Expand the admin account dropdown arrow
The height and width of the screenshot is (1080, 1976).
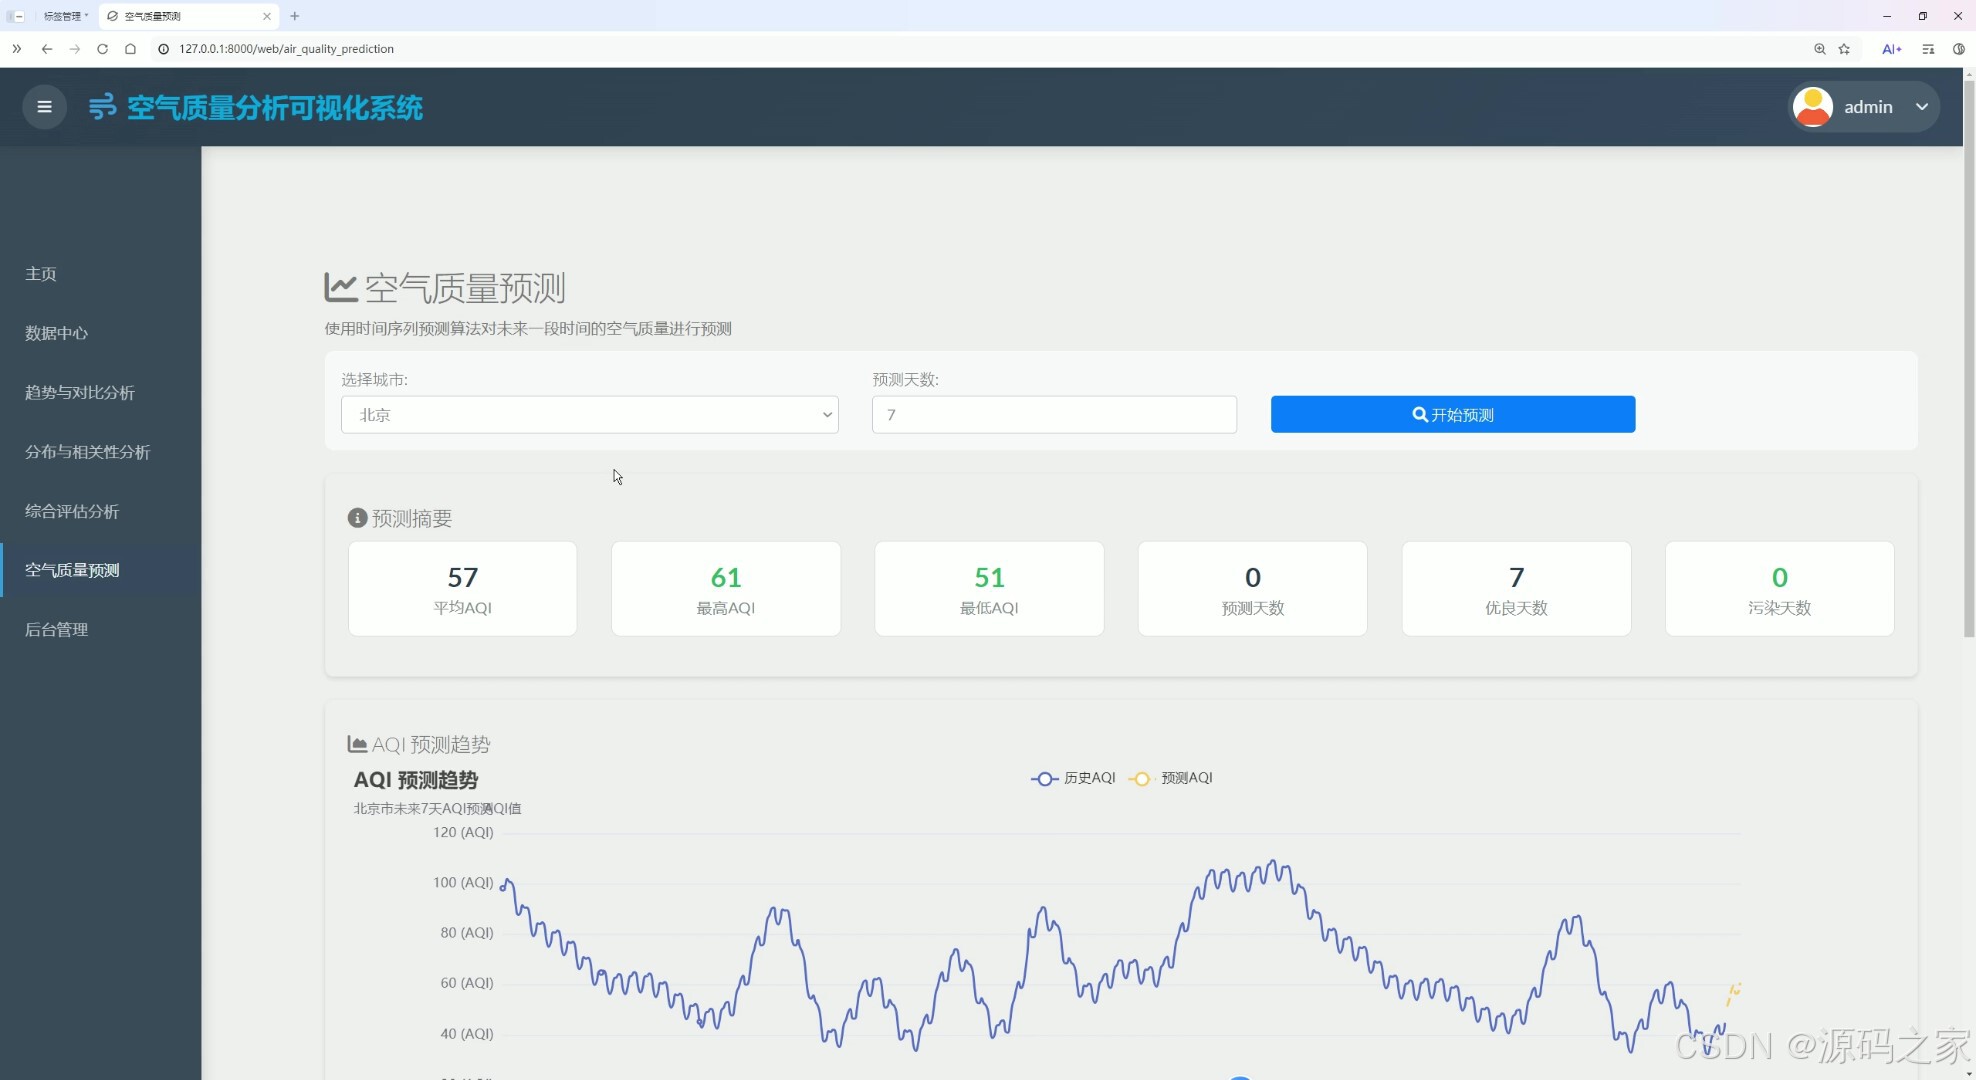1921,107
